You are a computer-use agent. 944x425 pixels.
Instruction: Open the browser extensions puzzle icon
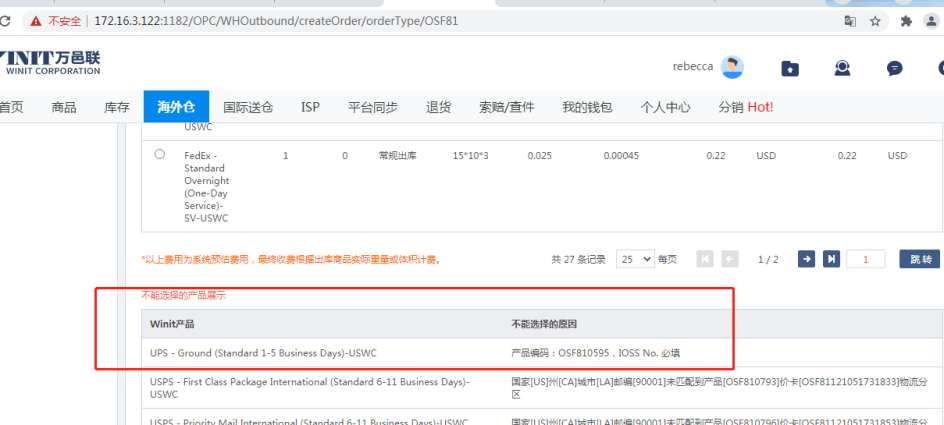point(906,22)
